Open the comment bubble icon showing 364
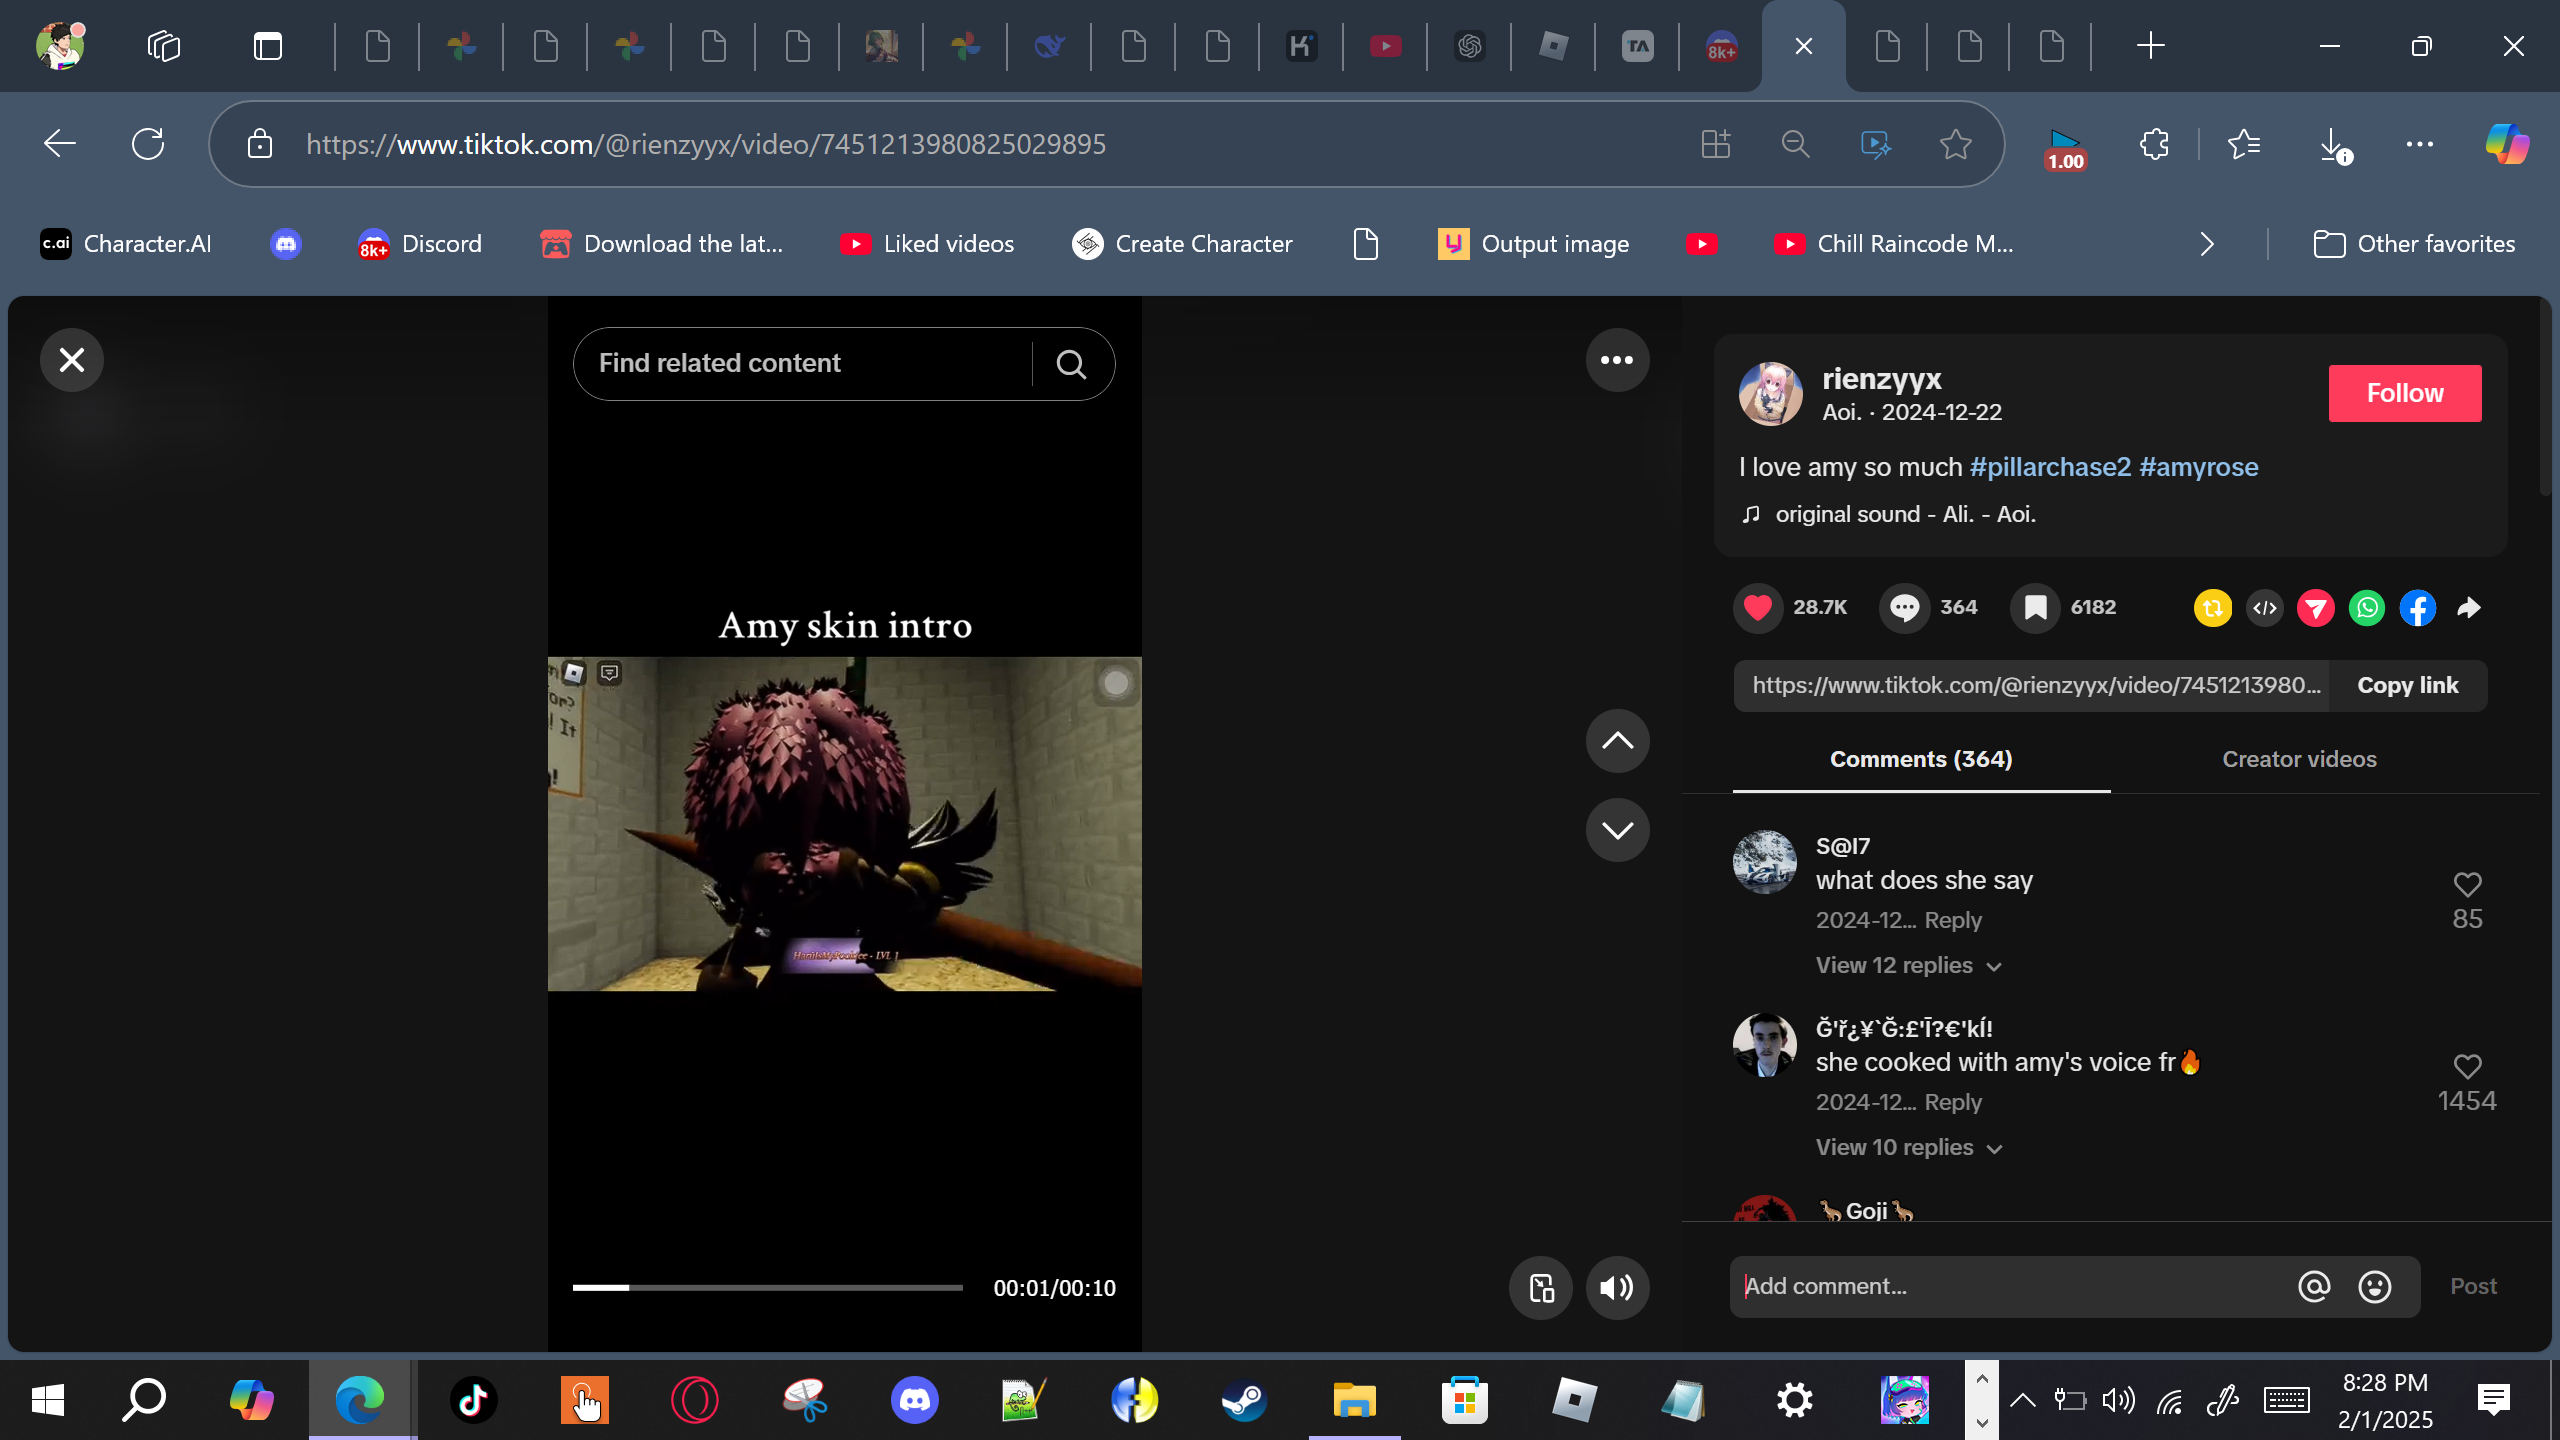The width and height of the screenshot is (2560, 1440). point(1904,608)
